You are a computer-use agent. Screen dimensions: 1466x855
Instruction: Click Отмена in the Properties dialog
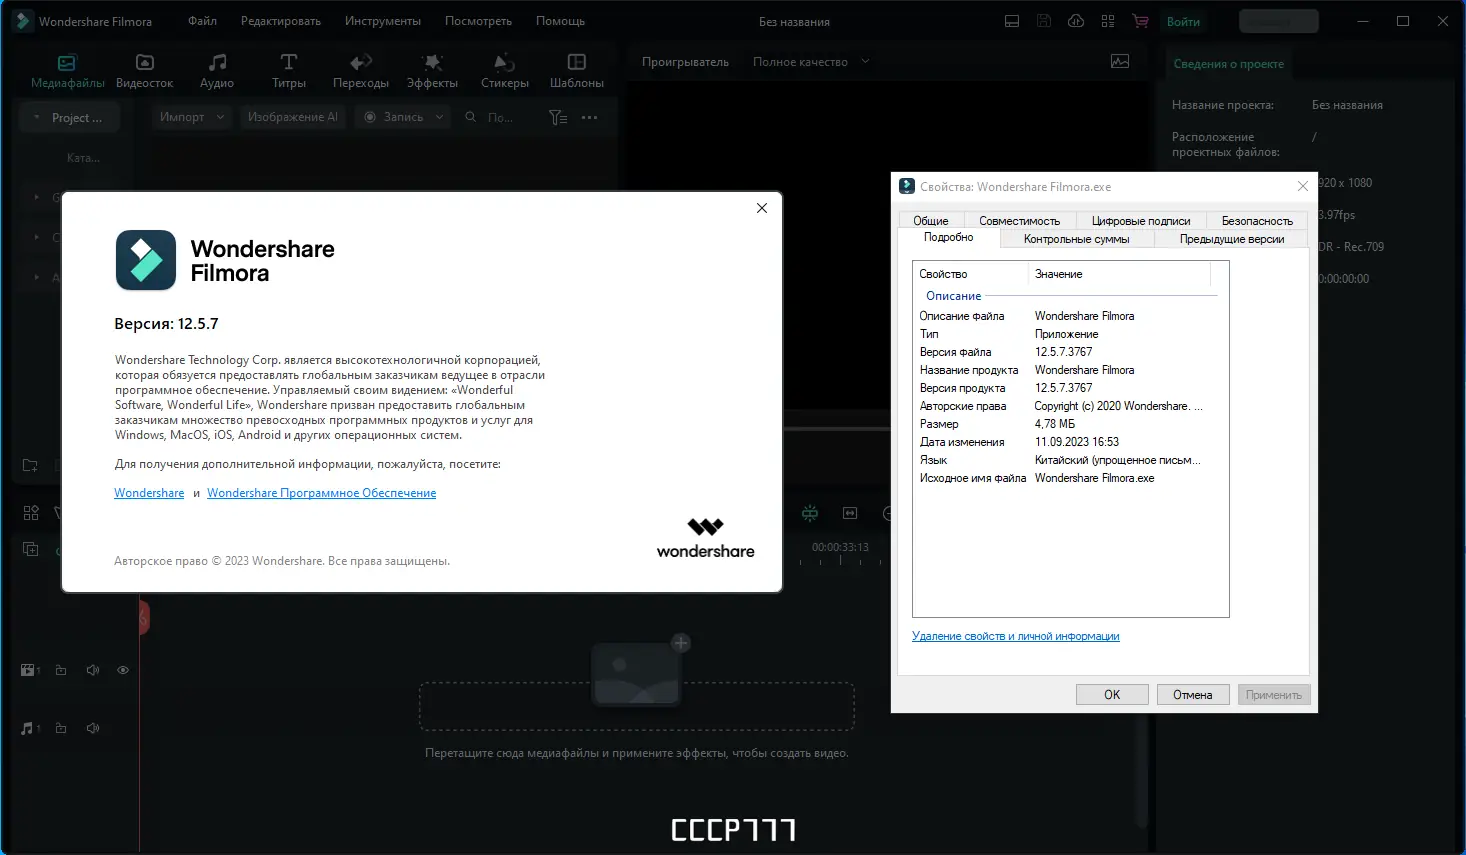click(1193, 695)
